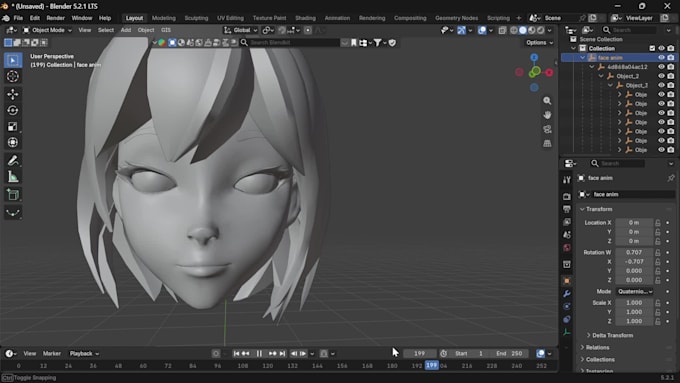Jump to the timeline start frame
The height and width of the screenshot is (383, 680).
[236, 354]
